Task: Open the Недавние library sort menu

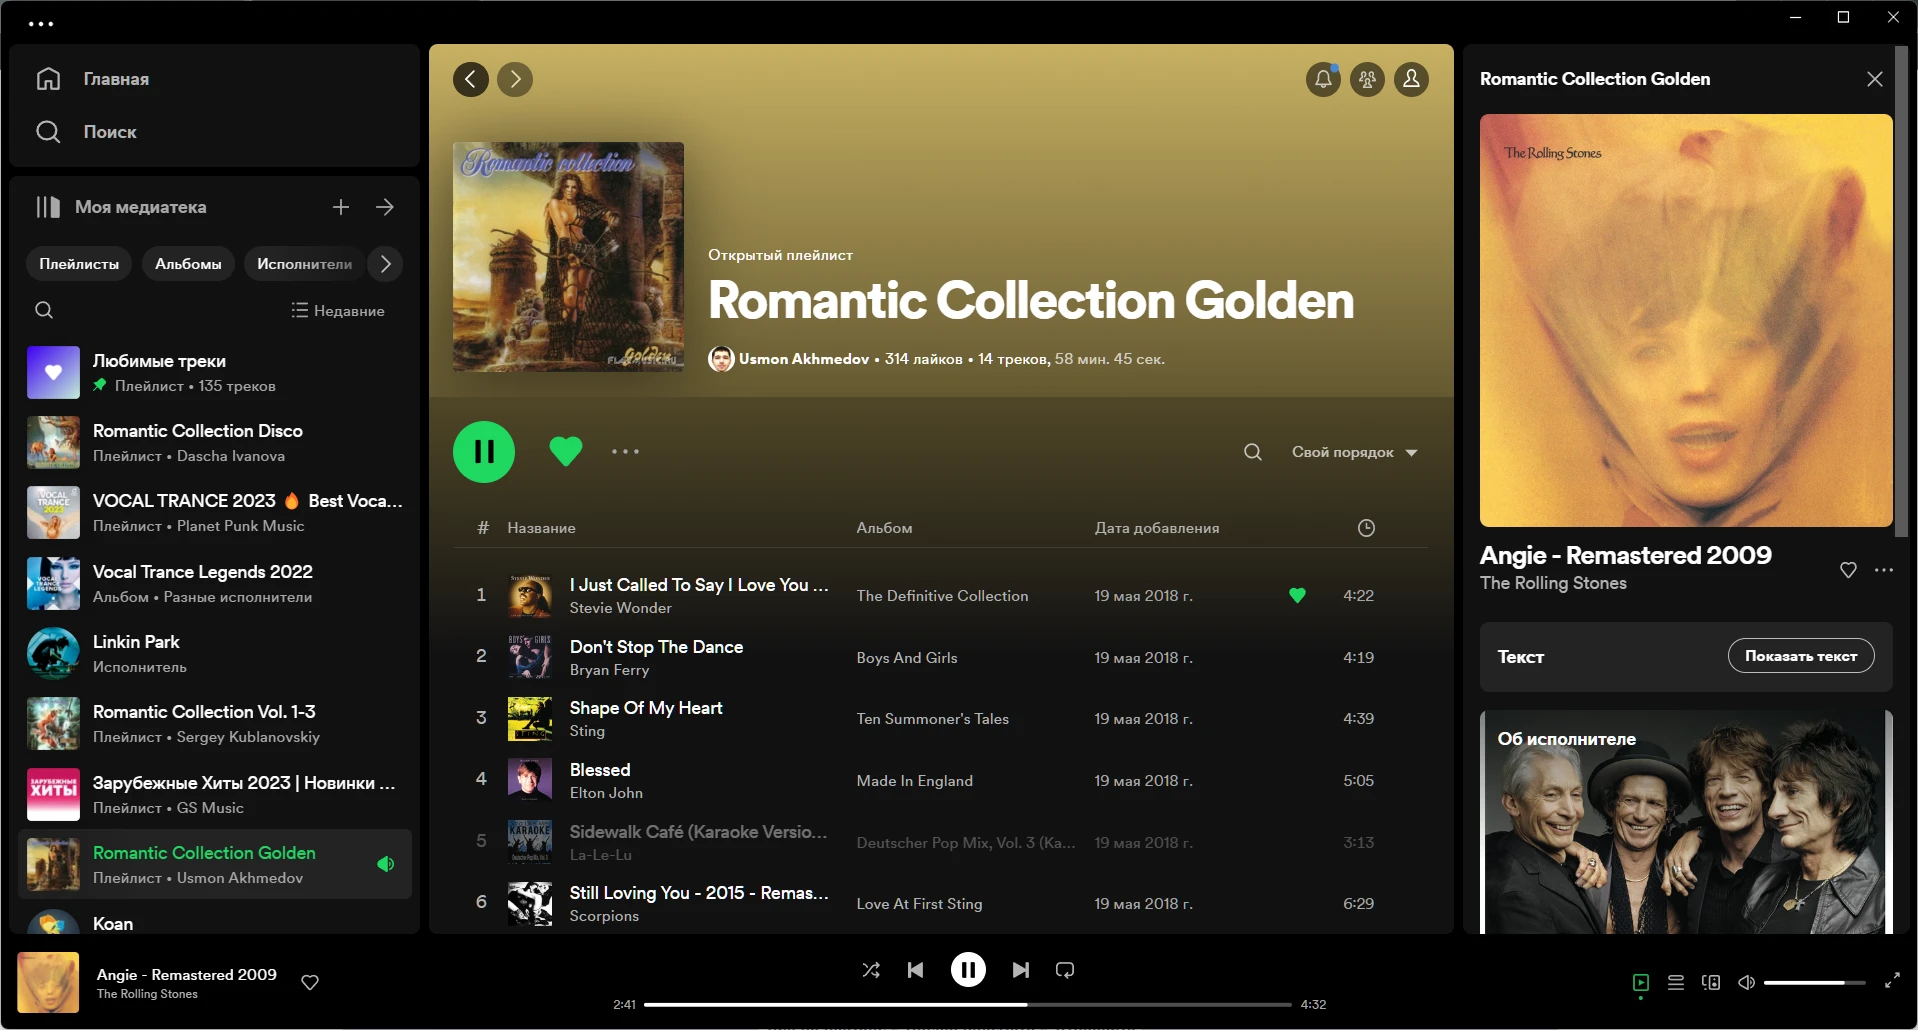Action: click(x=338, y=311)
